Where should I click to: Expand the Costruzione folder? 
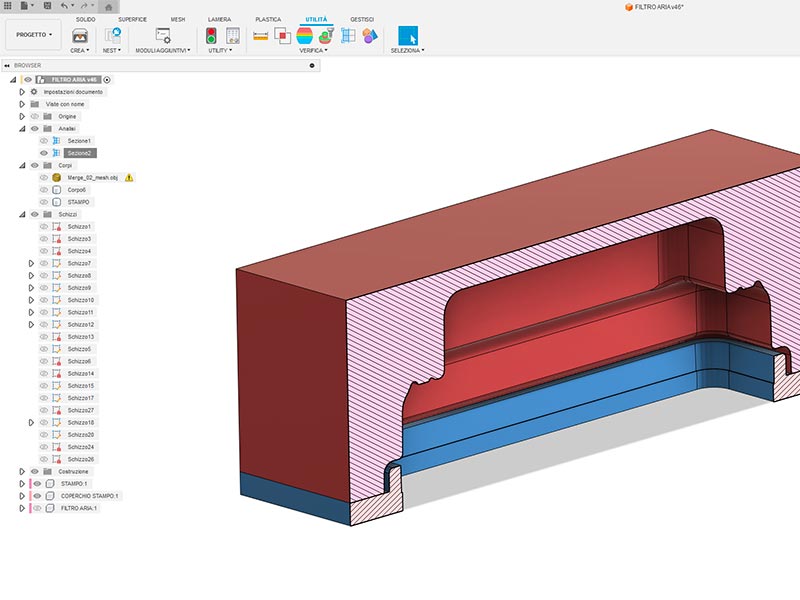[x=21, y=471]
